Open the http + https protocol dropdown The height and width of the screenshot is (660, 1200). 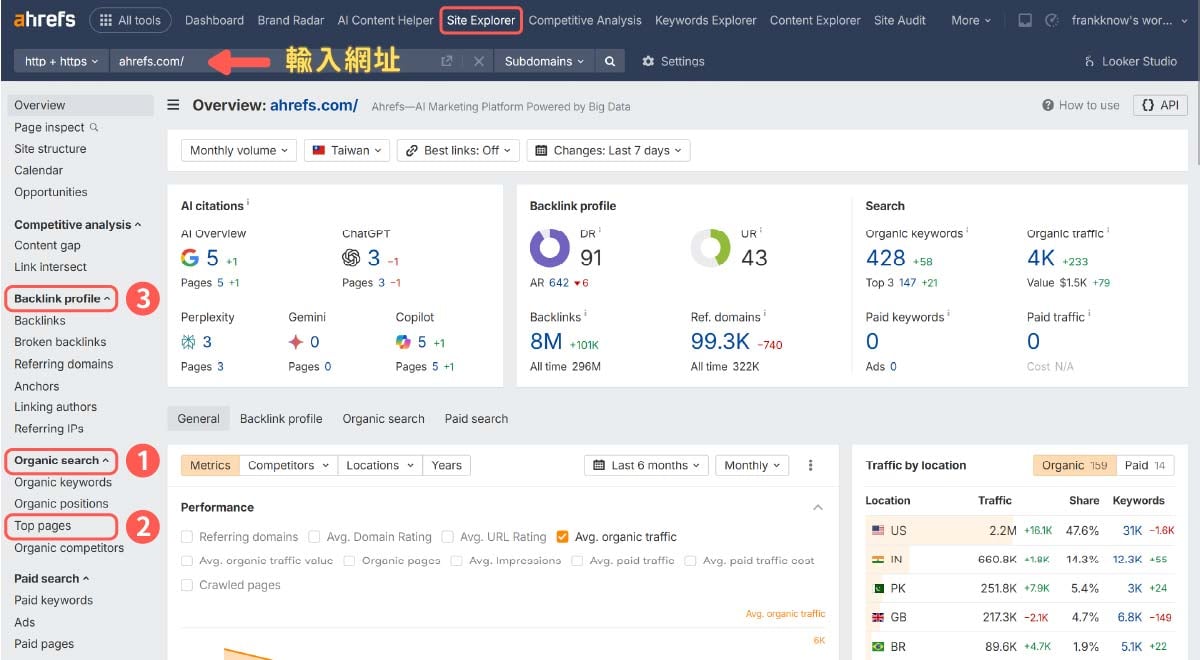(61, 61)
